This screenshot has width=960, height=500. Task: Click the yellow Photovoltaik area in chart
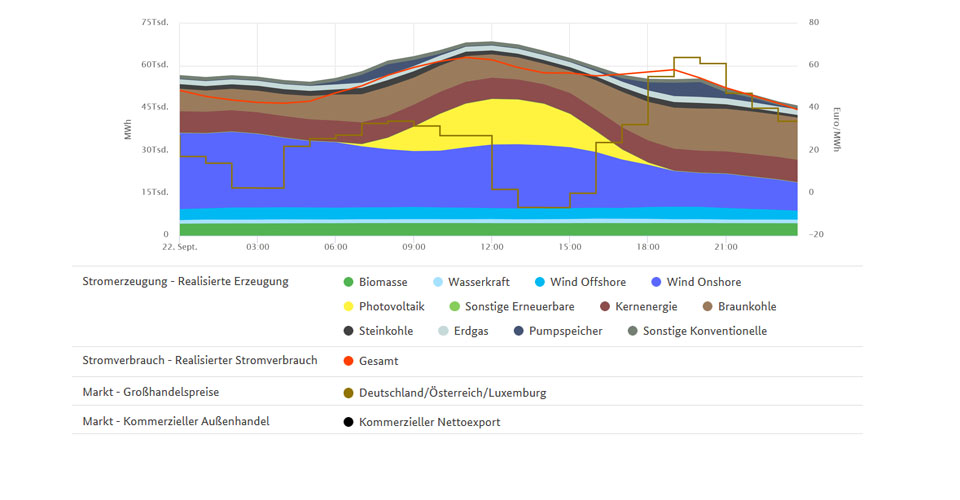point(502,122)
